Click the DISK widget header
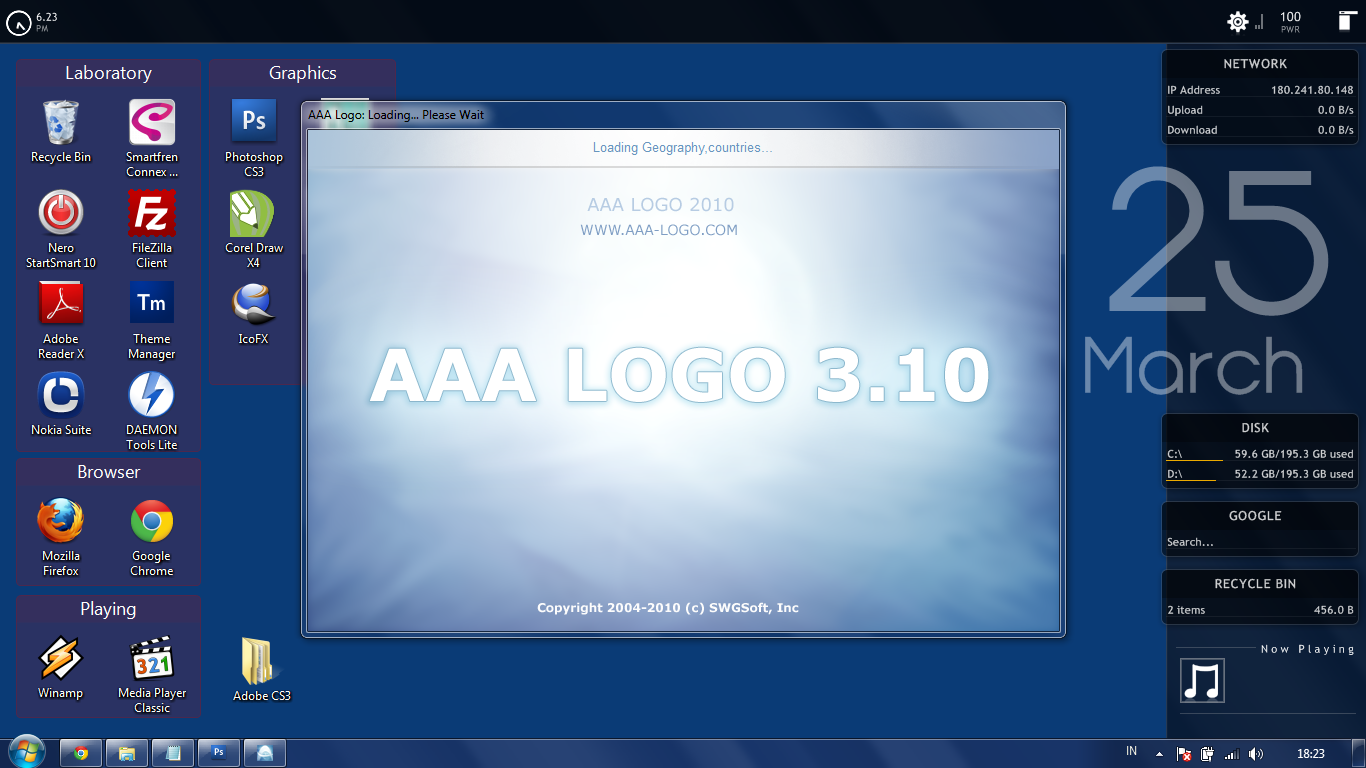 pos(1255,428)
